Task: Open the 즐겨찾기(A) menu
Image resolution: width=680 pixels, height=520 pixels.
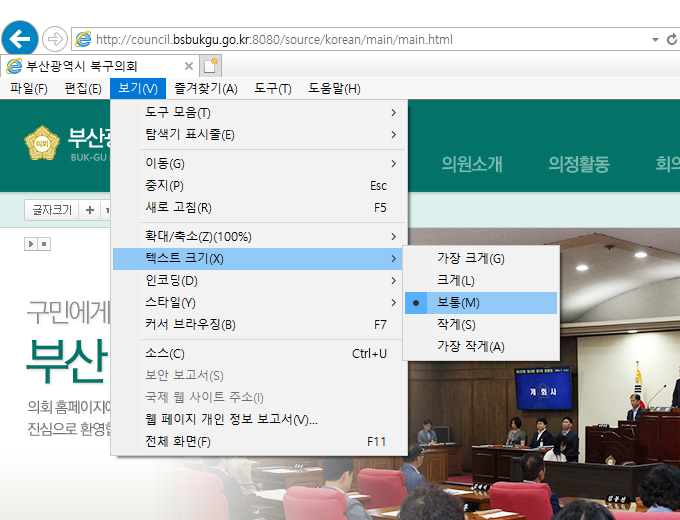Action: click(x=206, y=88)
